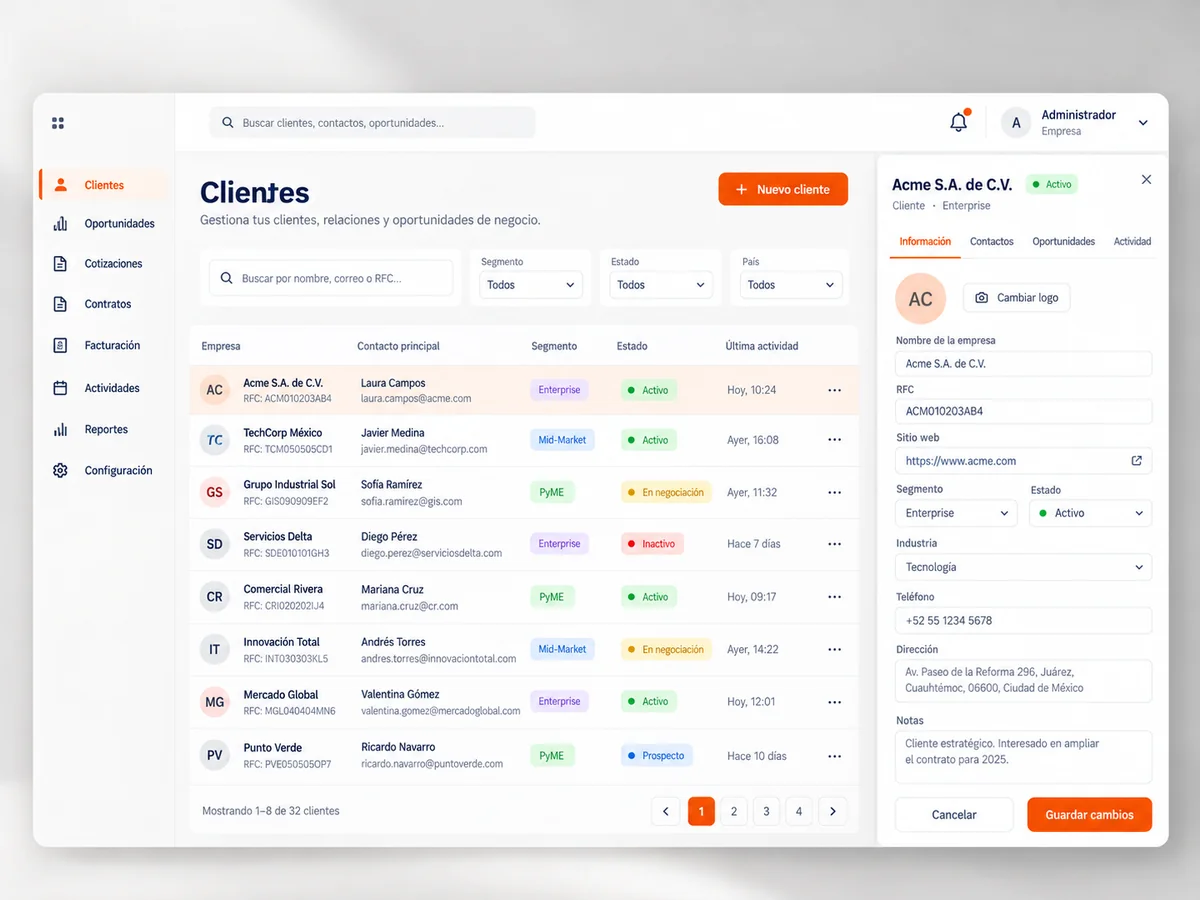Open Oportunidades in the sidebar
This screenshot has width=1200, height=900.
point(105,224)
